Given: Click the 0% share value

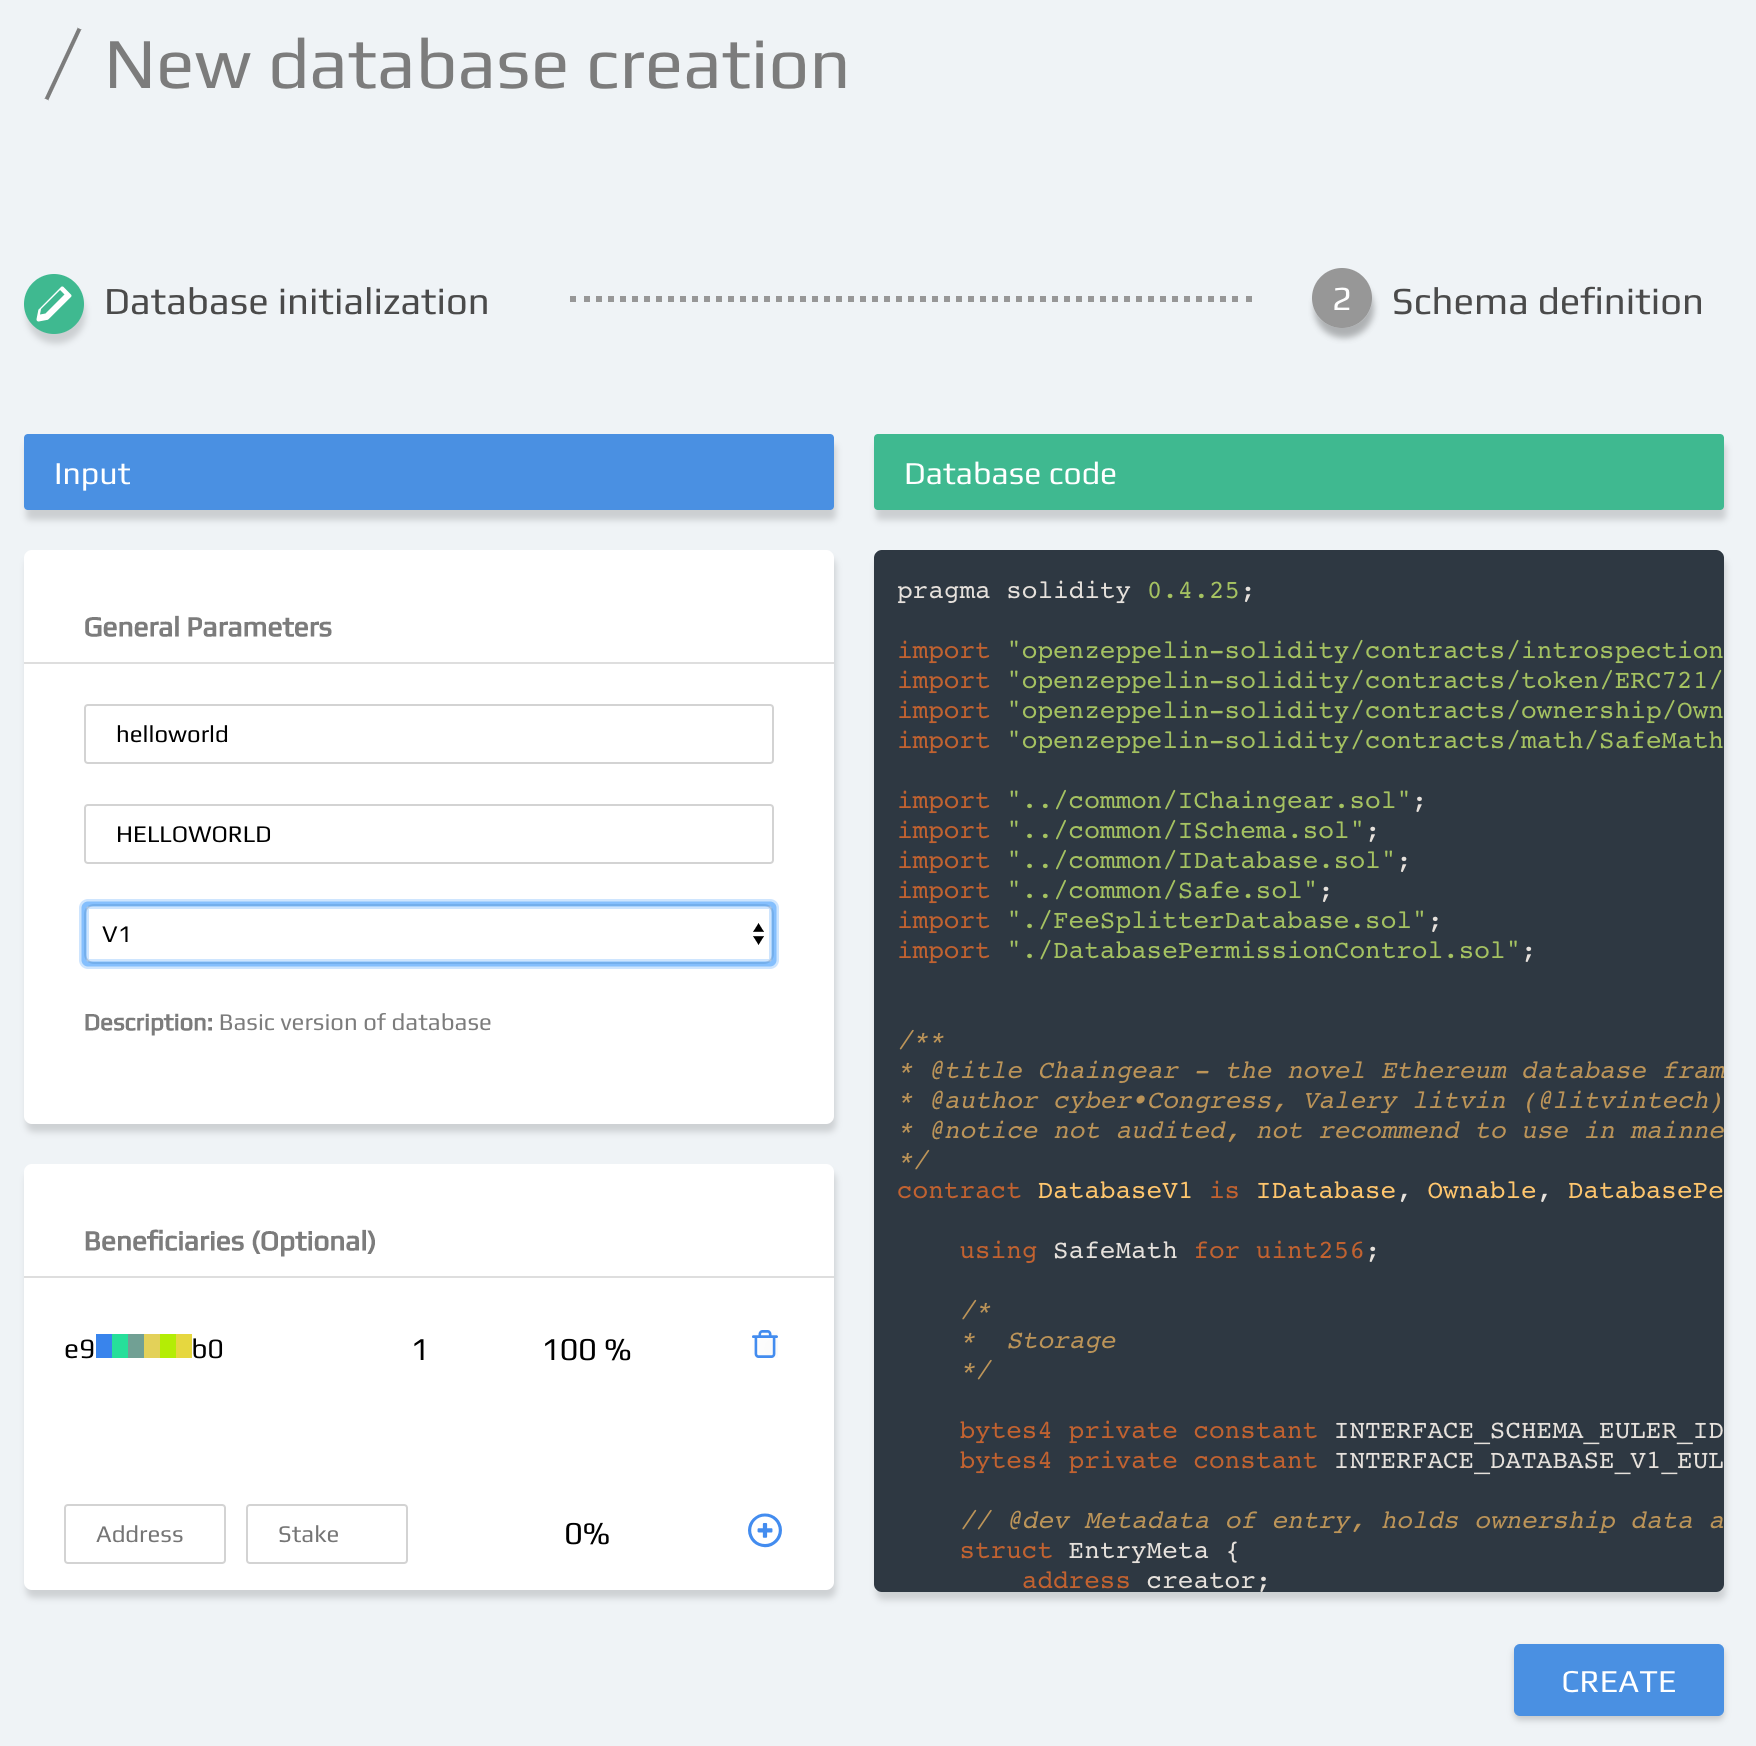Looking at the screenshot, I should (587, 1534).
